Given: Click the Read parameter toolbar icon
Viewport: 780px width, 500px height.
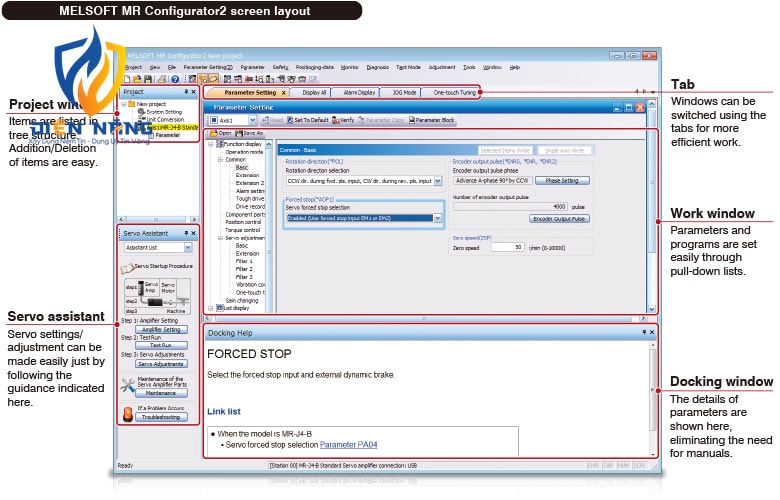Looking at the screenshot, I should [x=273, y=120].
